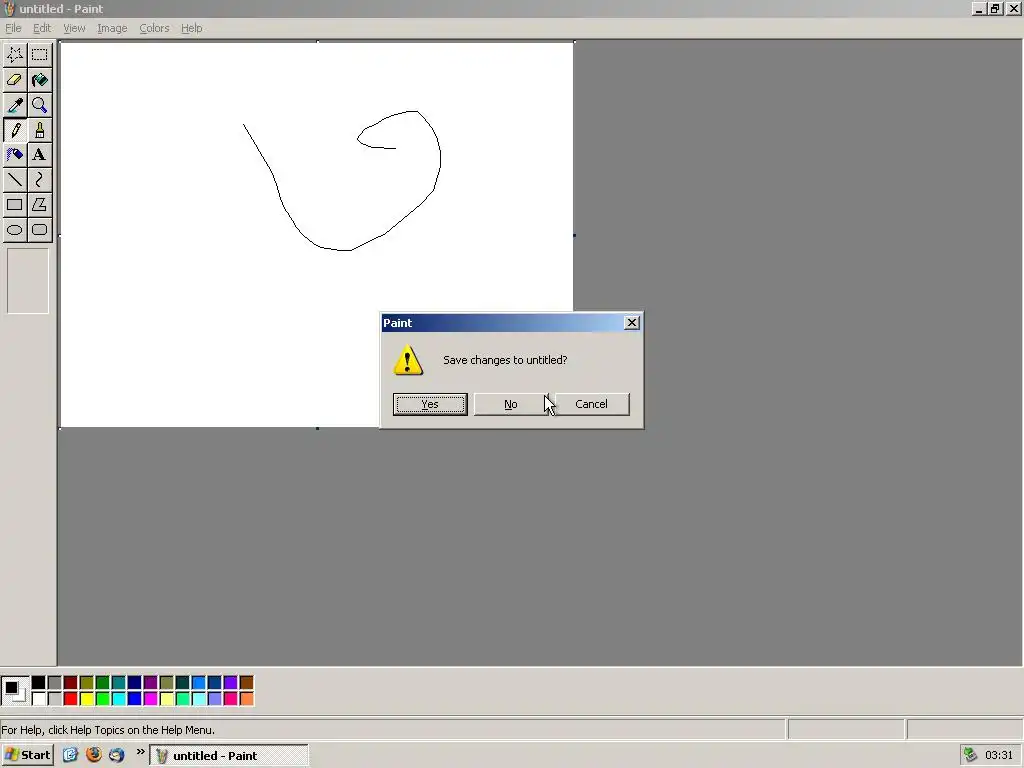Select the Text tool
Viewport: 1024px width, 768px height.
click(40, 155)
